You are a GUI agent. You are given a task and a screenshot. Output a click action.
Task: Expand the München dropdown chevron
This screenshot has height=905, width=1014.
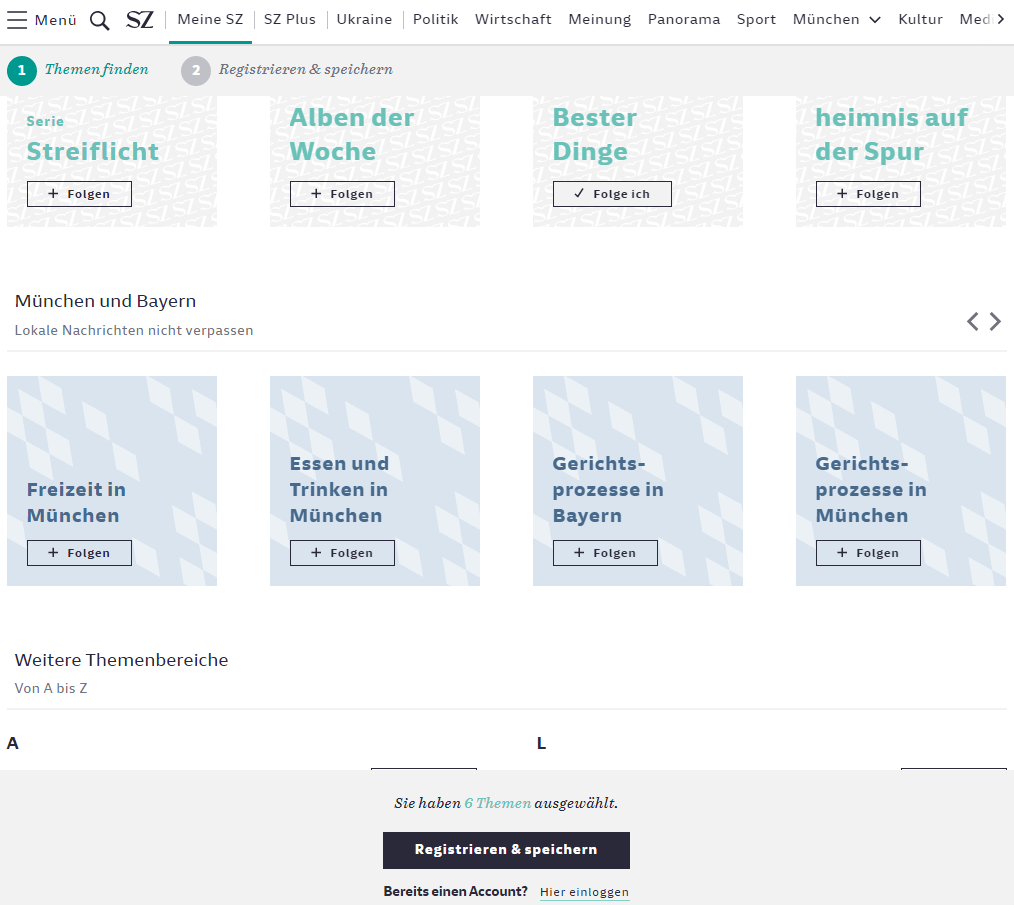(x=875, y=20)
